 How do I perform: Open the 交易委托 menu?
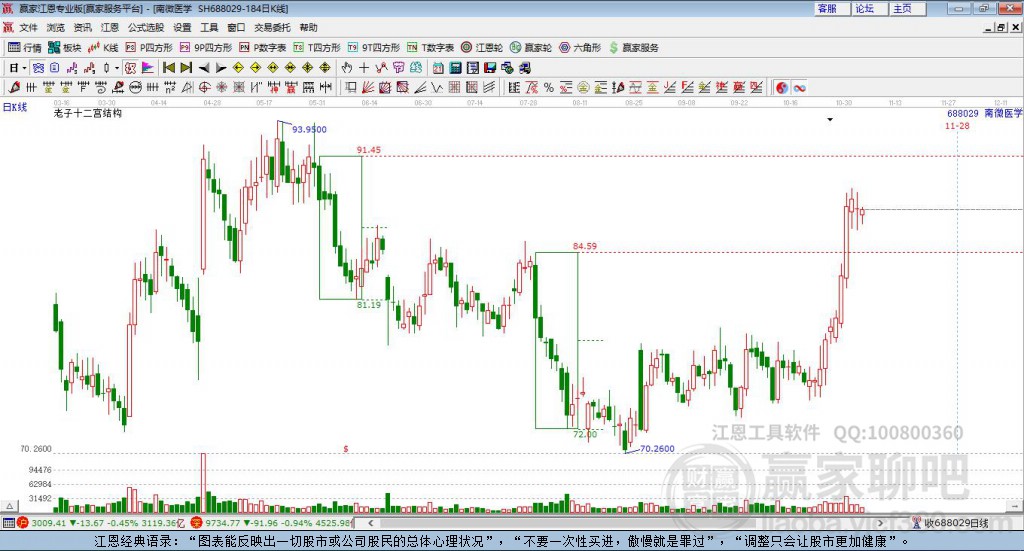pyautogui.click(x=272, y=27)
